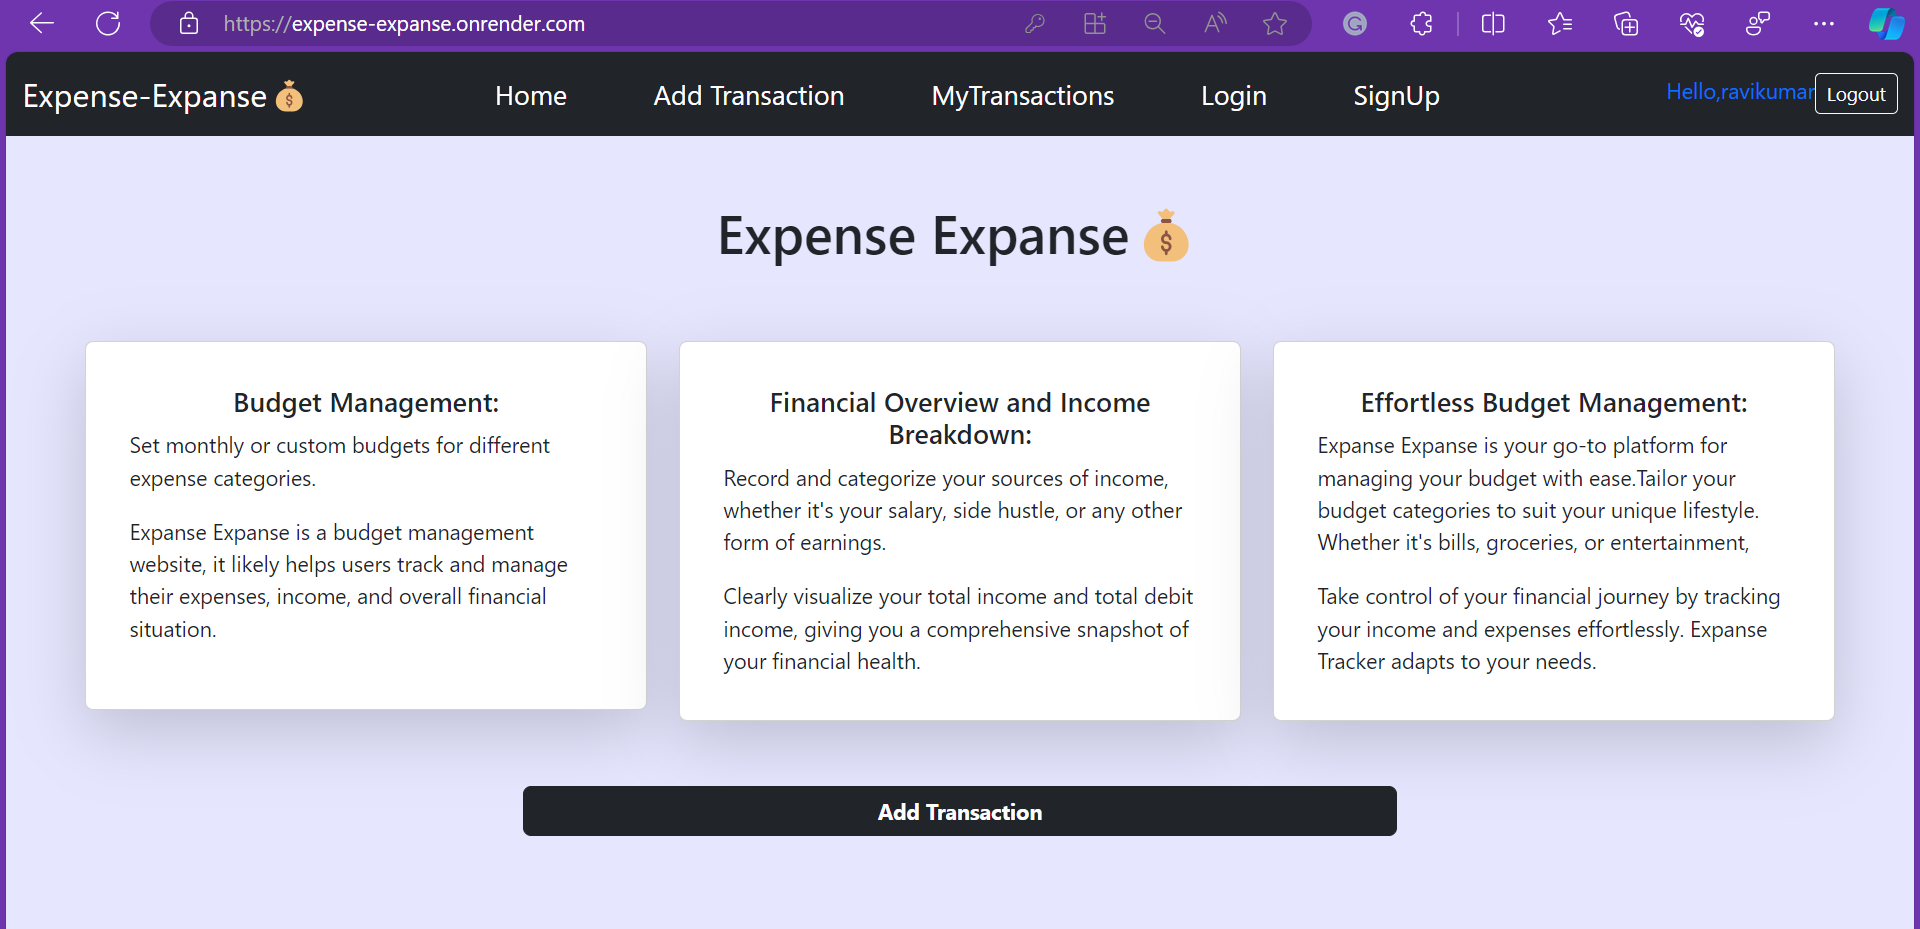The image size is (1920, 929).
Task: Open MyTransactions from the navbar
Action: (x=1022, y=96)
